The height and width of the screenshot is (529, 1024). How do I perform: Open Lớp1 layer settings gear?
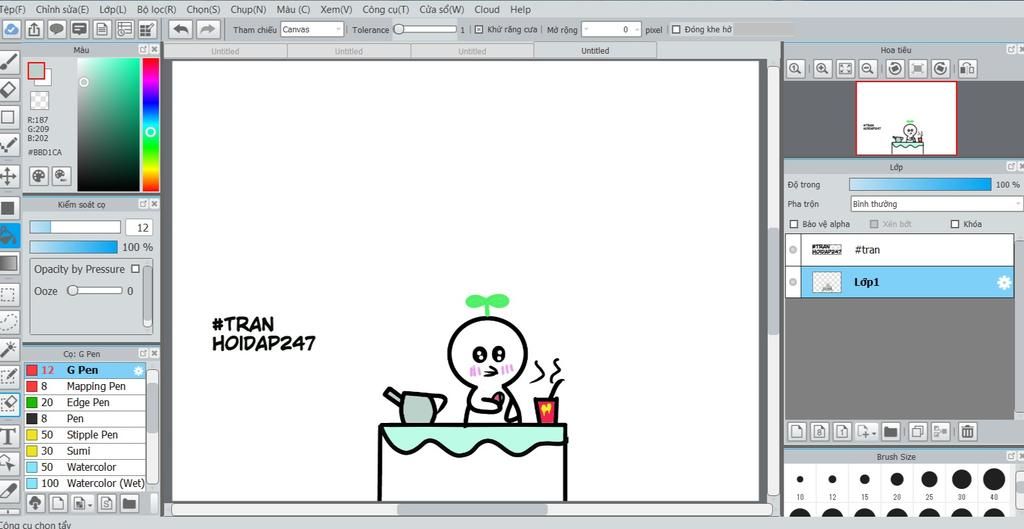coord(1003,282)
